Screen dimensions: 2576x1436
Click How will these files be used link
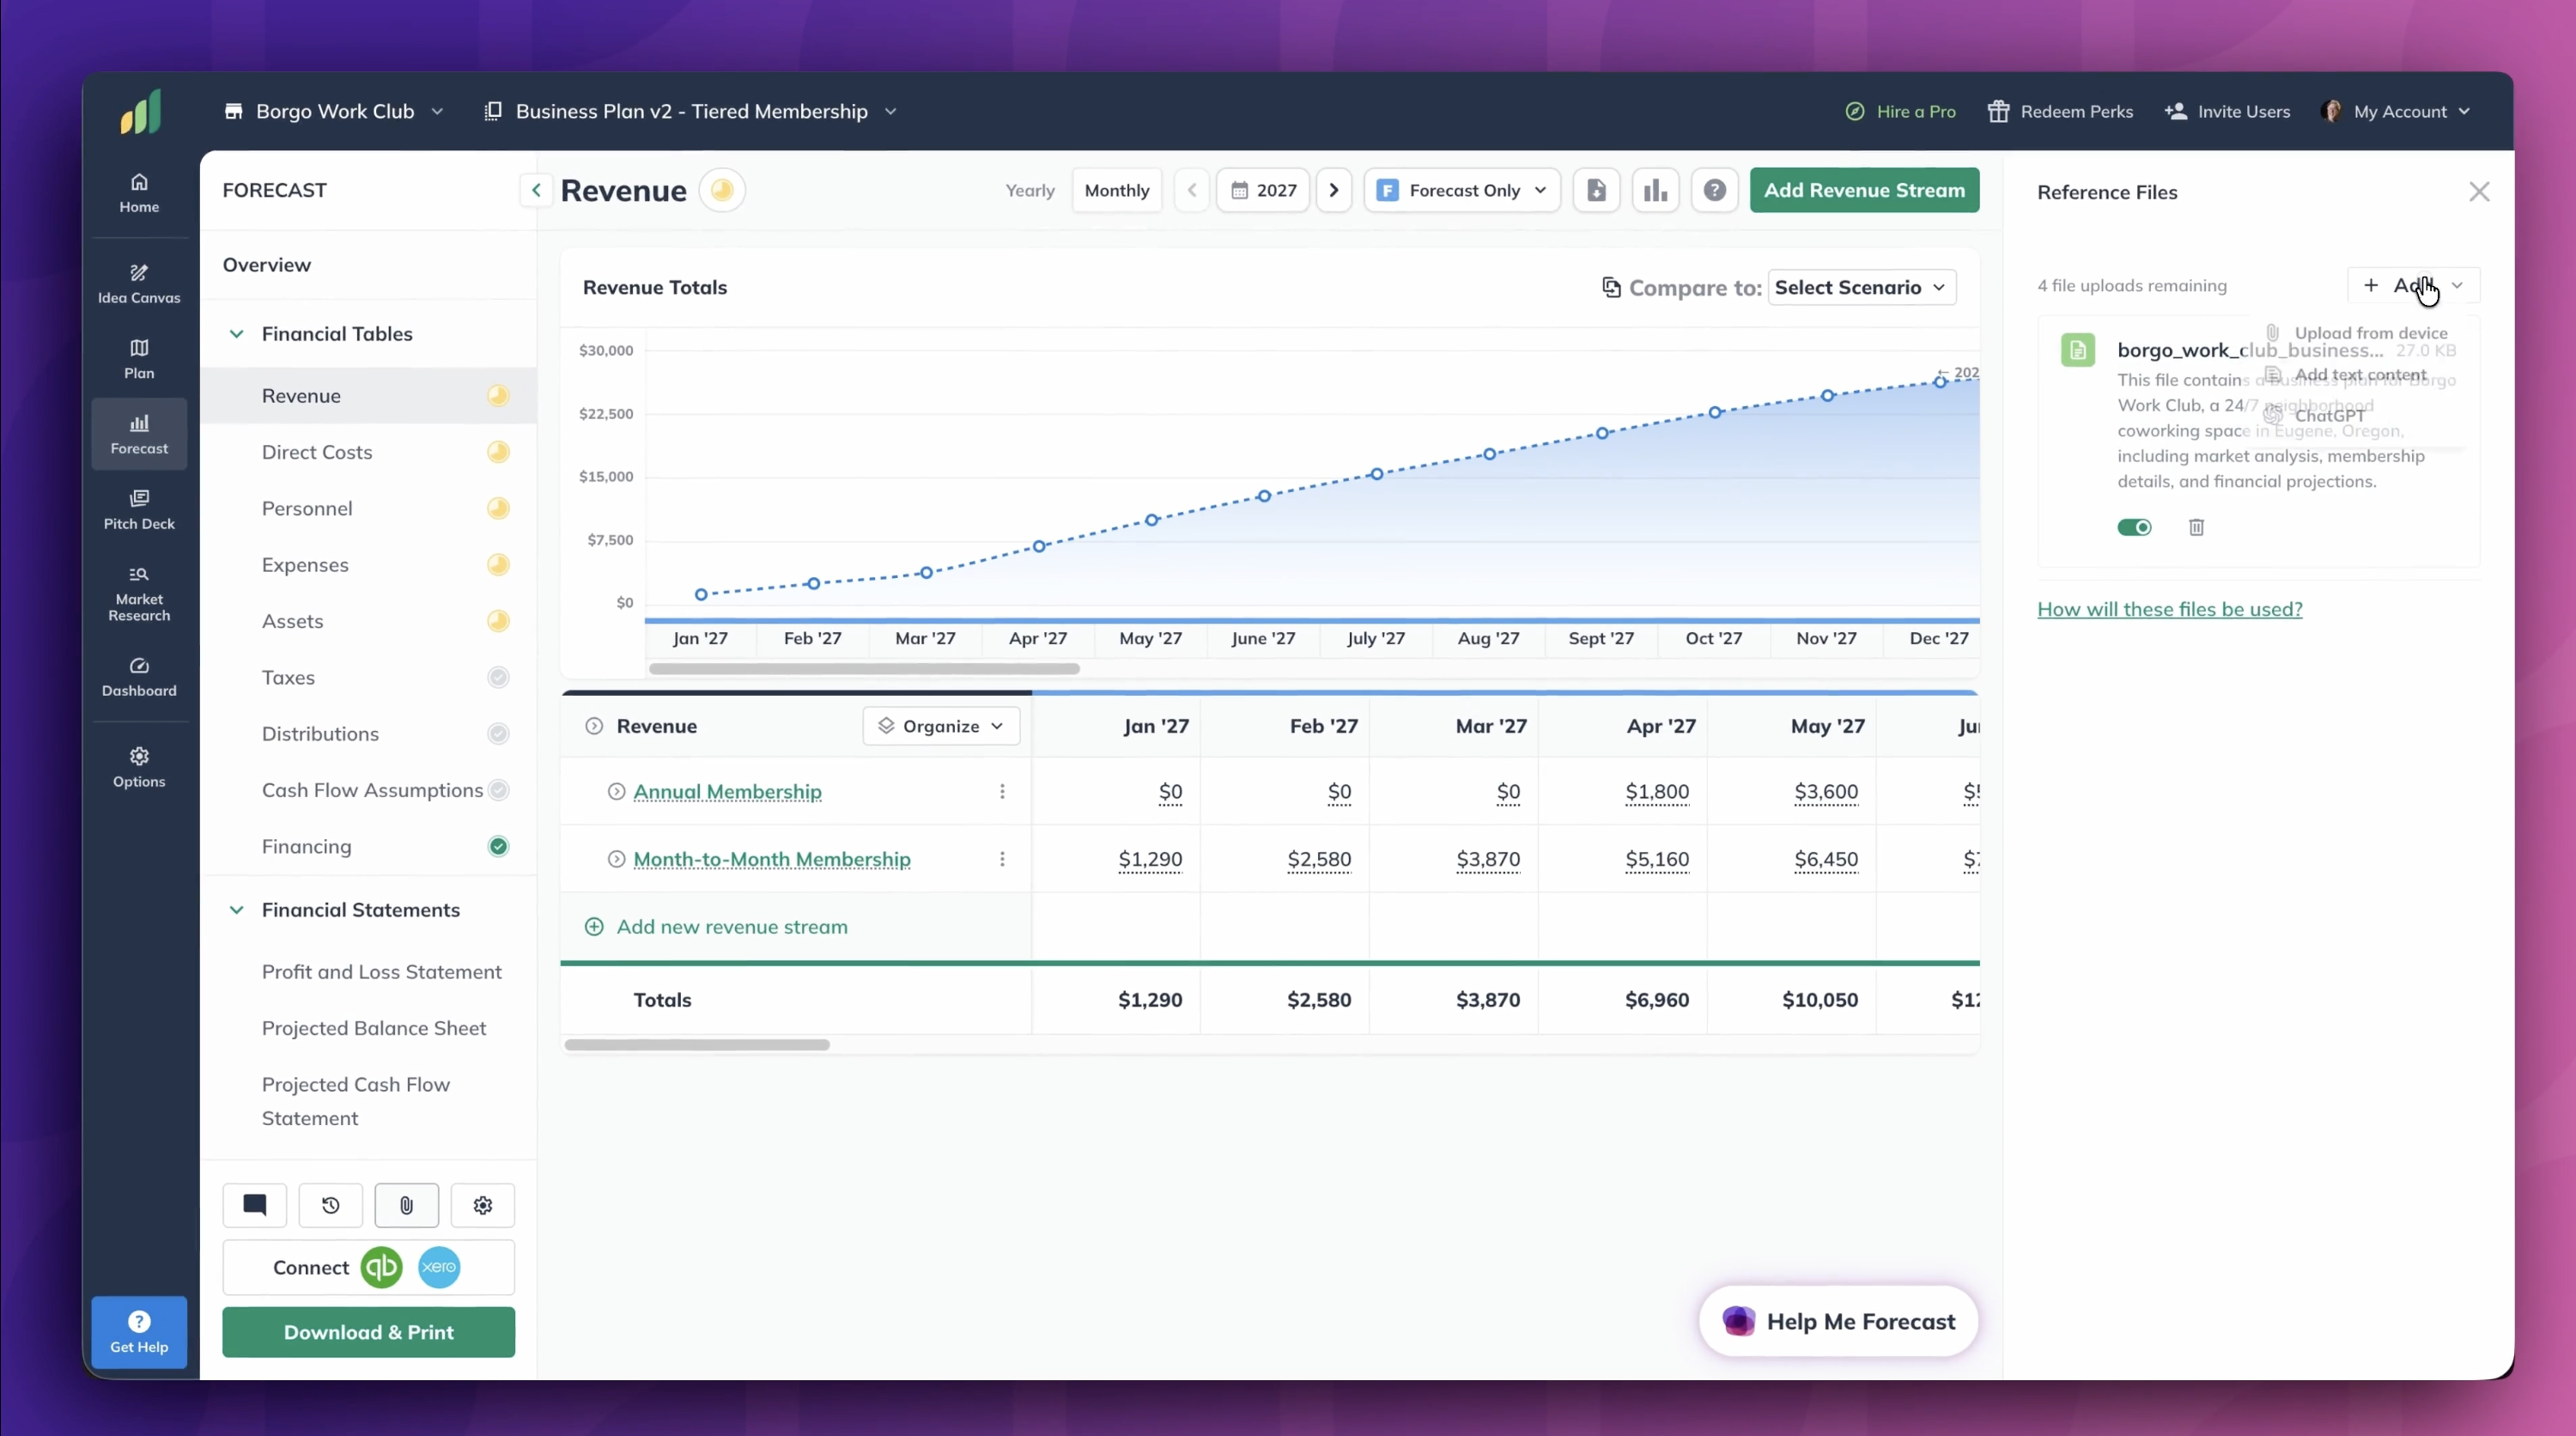[2169, 609]
